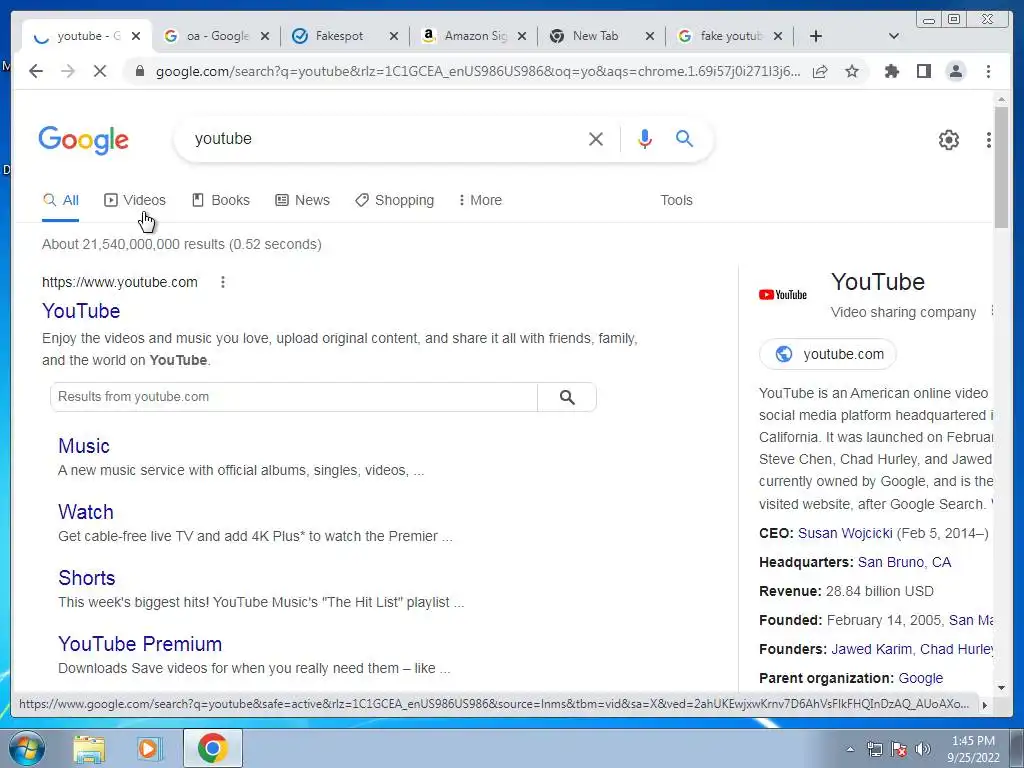Show hidden system tray icons
The height and width of the screenshot is (768, 1024).
[x=850, y=750]
